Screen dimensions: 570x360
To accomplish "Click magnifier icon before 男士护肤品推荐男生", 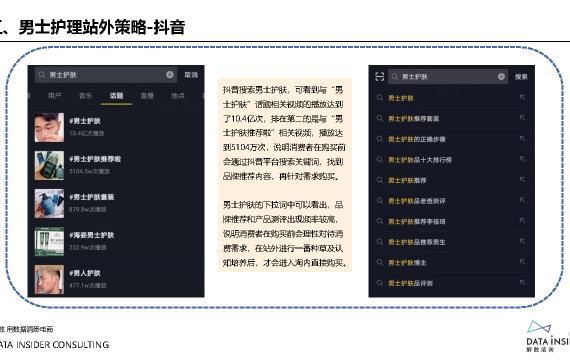I will pyautogui.click(x=380, y=241).
